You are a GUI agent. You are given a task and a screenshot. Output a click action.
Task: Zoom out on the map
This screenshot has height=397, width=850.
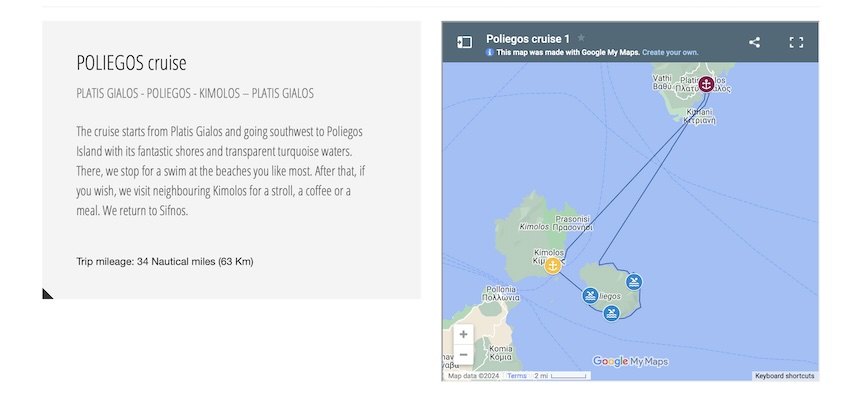point(463,355)
